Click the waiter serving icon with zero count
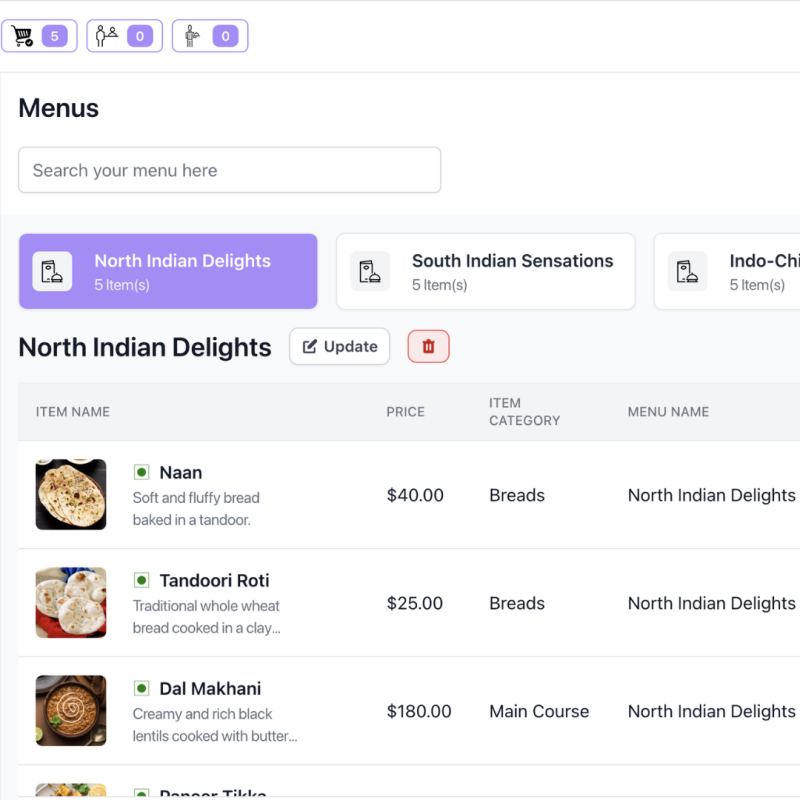The height and width of the screenshot is (800, 800). click(107, 35)
